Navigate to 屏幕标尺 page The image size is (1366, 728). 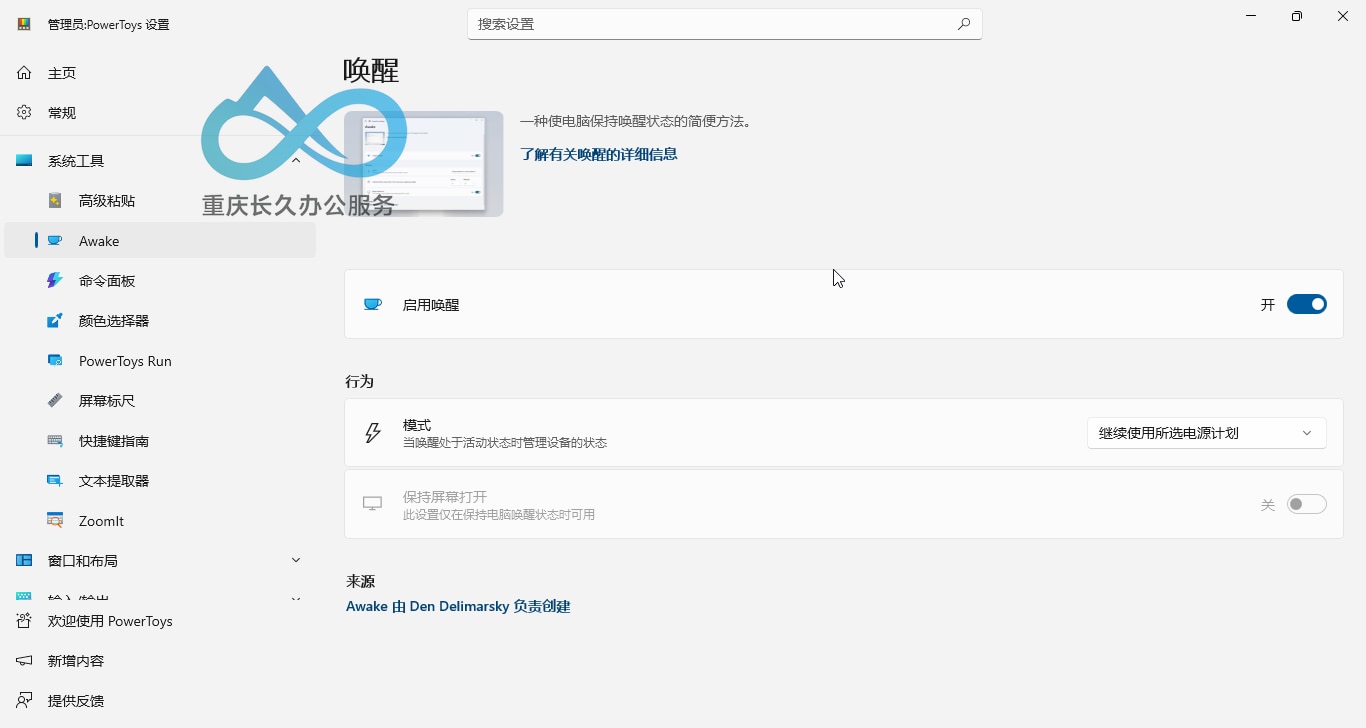[160, 401]
